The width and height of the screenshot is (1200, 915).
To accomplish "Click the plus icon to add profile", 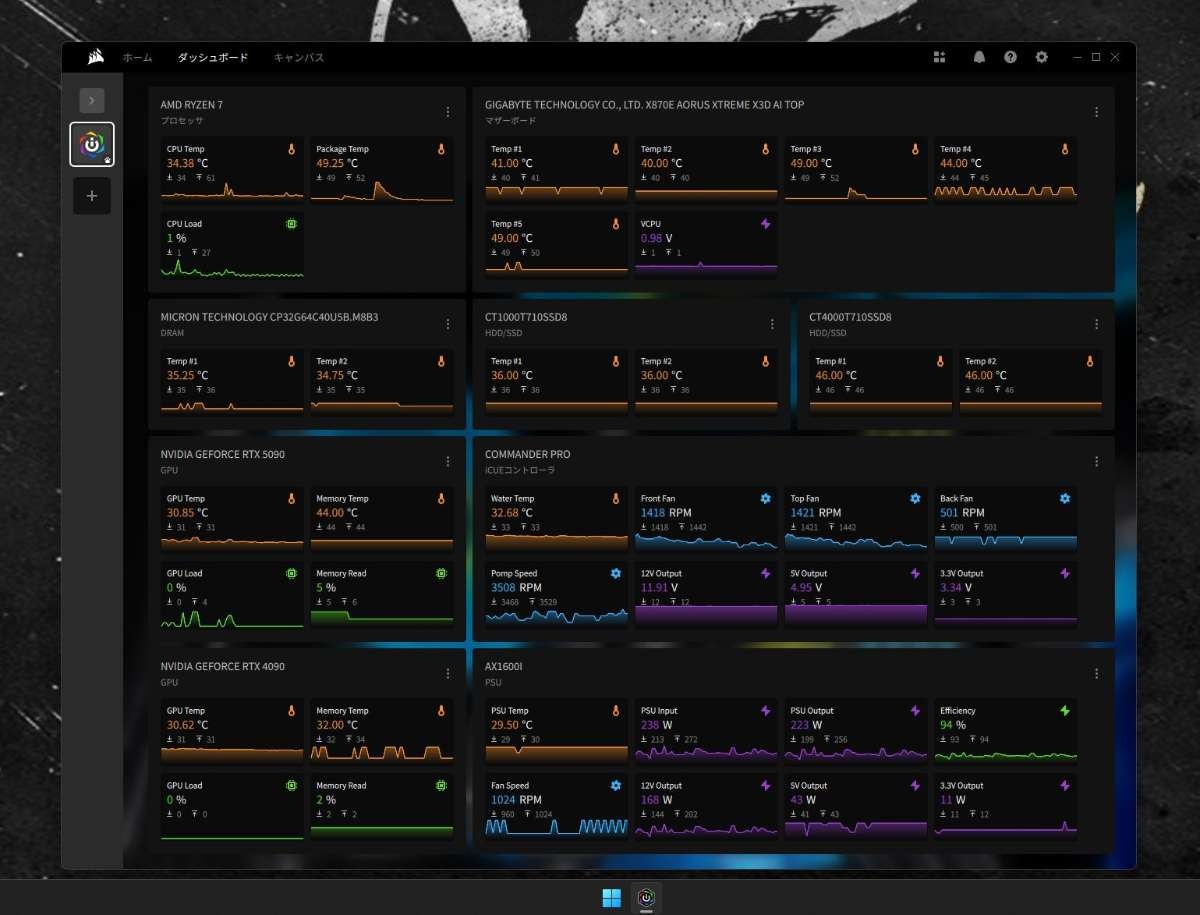I will point(92,196).
